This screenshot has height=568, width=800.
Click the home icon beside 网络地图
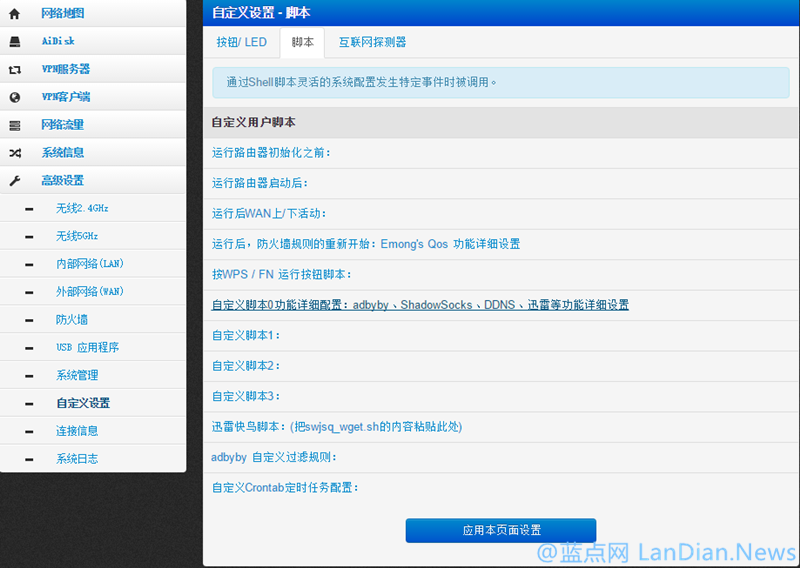[15, 14]
